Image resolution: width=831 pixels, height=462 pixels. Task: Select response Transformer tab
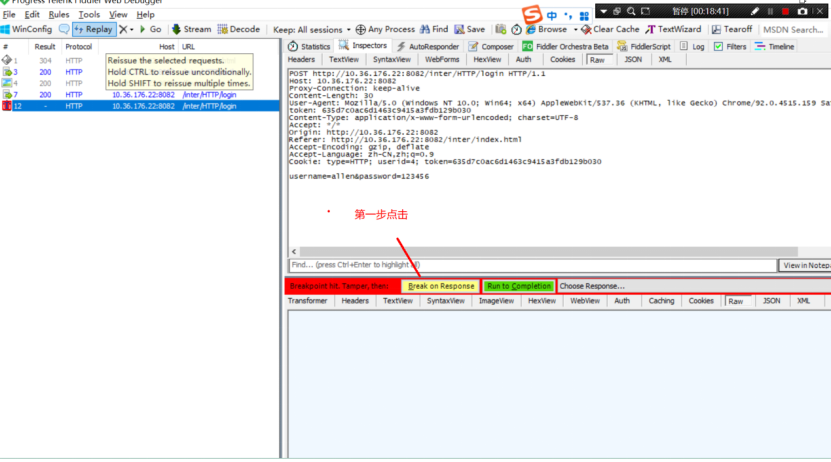coord(307,301)
